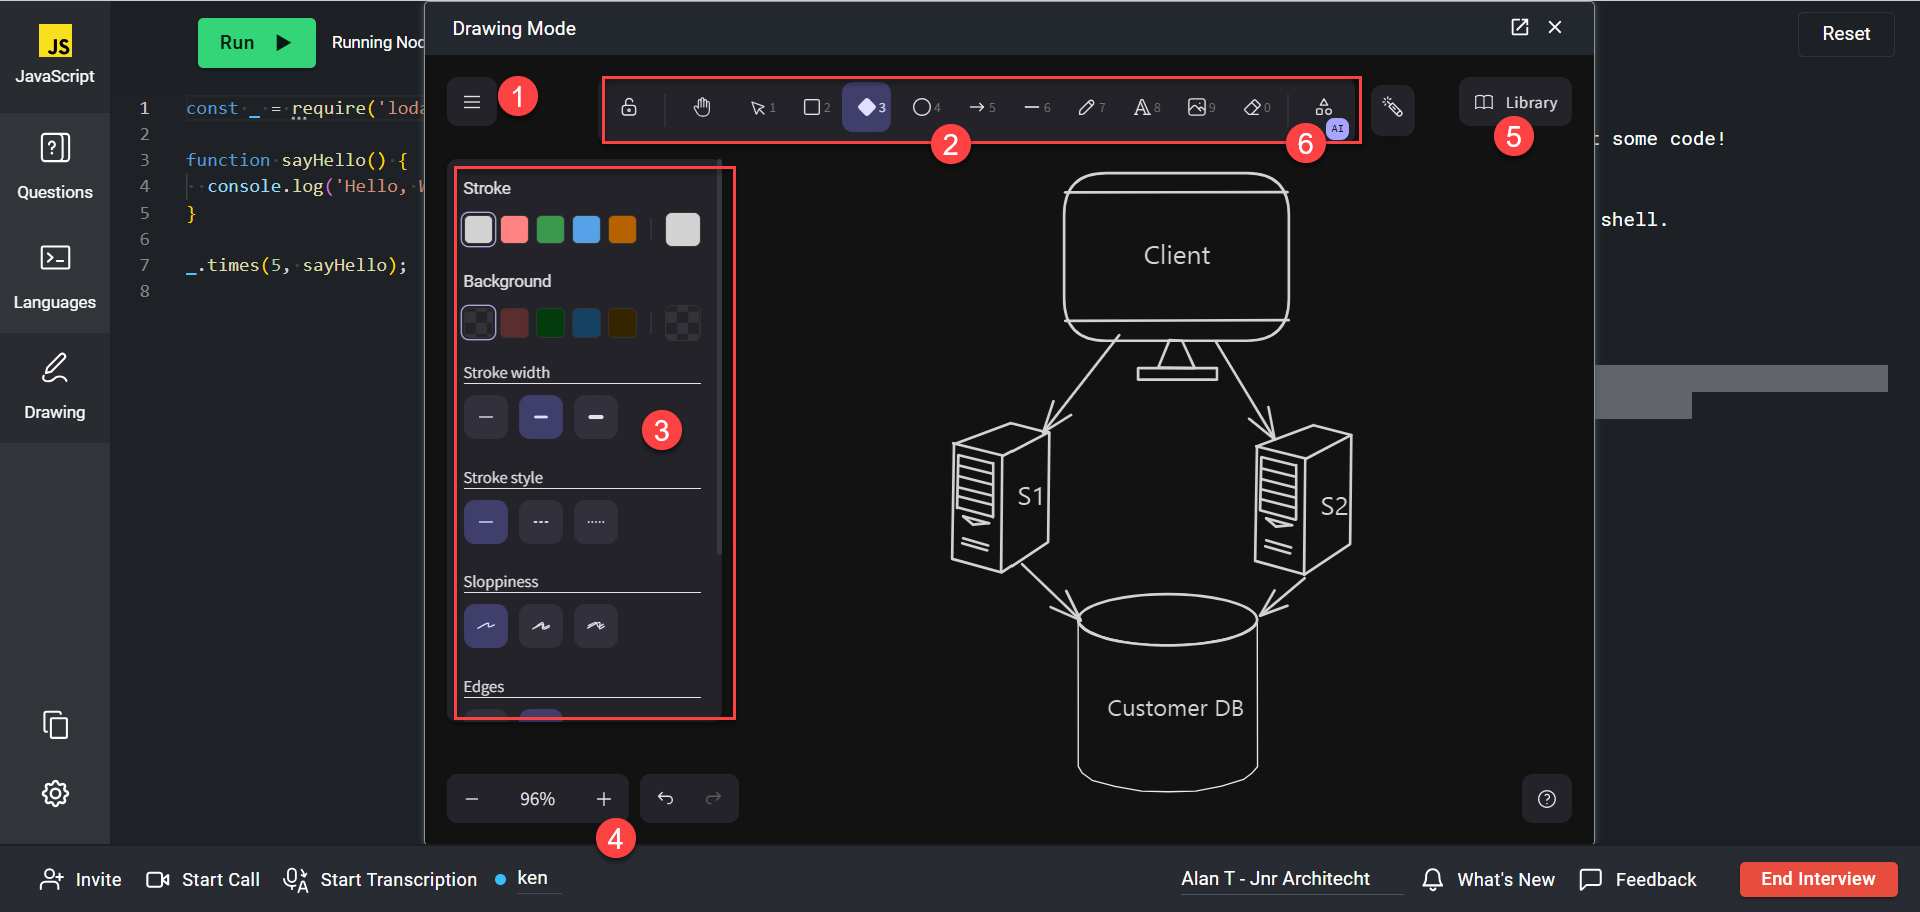Viewport: 1920px width, 912px height.
Task: Activate the text tool
Action: (x=1142, y=107)
